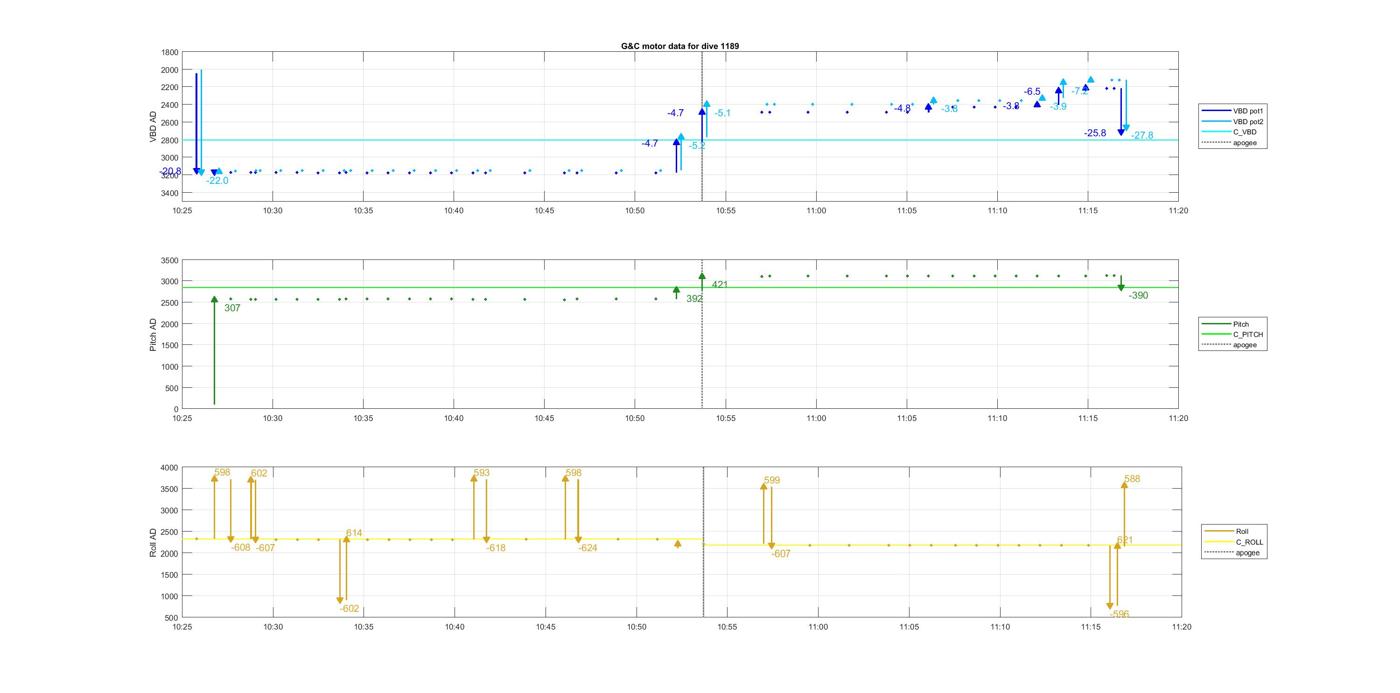This screenshot has height=693, width=1400.
Task: Click the "Pitch AD" y-axis label
Action: click(x=153, y=334)
